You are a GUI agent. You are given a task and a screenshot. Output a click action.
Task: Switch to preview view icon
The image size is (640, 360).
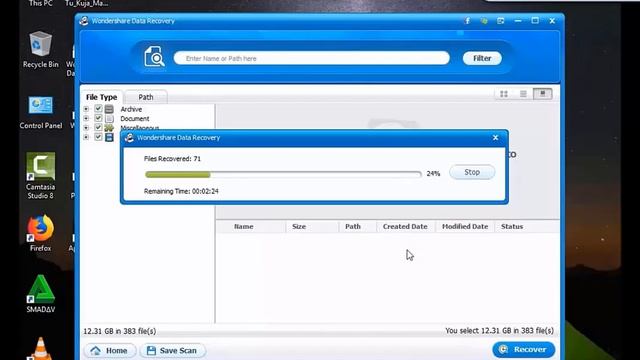(x=542, y=94)
